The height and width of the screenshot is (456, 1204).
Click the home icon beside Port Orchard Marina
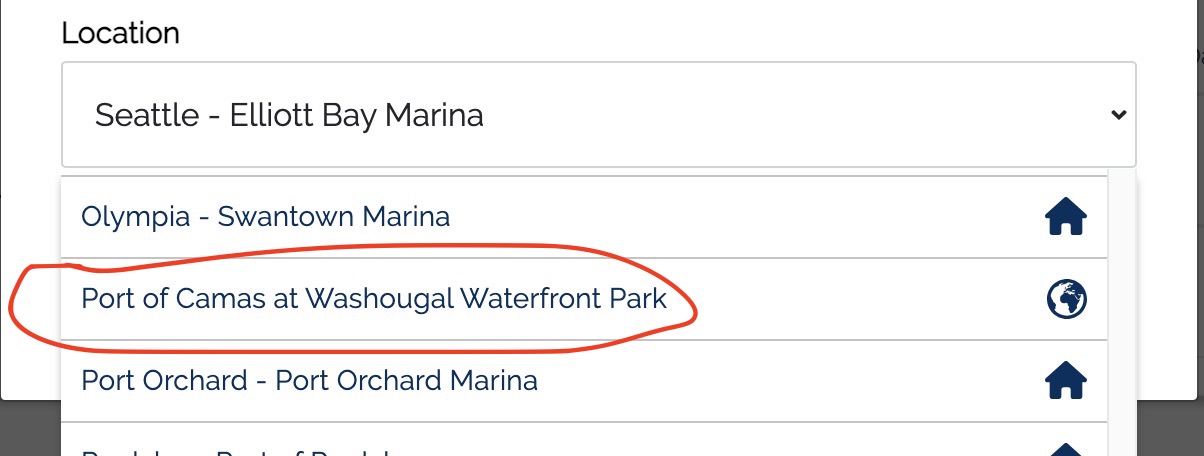(1065, 381)
